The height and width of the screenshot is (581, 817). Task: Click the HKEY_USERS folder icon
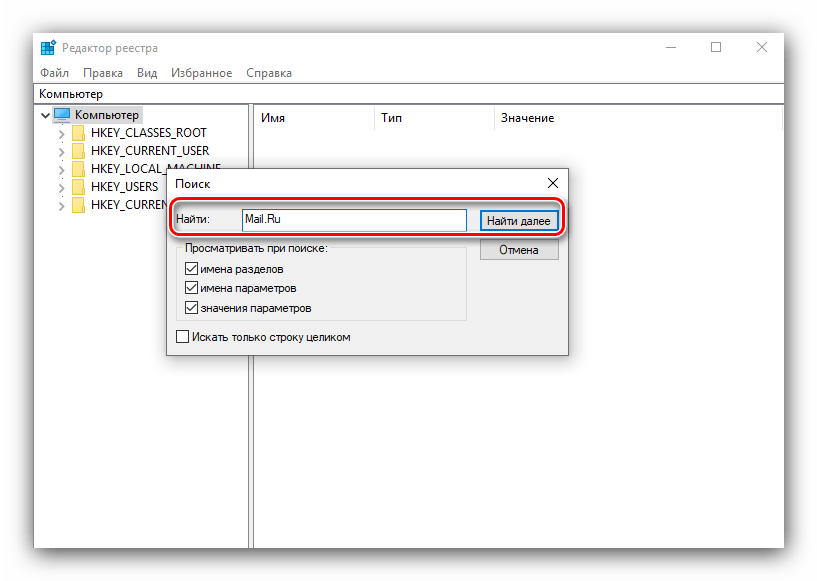coord(78,187)
